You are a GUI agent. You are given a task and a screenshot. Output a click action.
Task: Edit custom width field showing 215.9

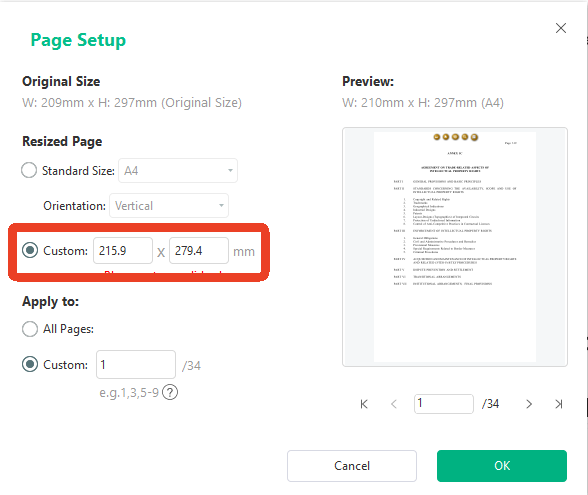tap(123, 250)
